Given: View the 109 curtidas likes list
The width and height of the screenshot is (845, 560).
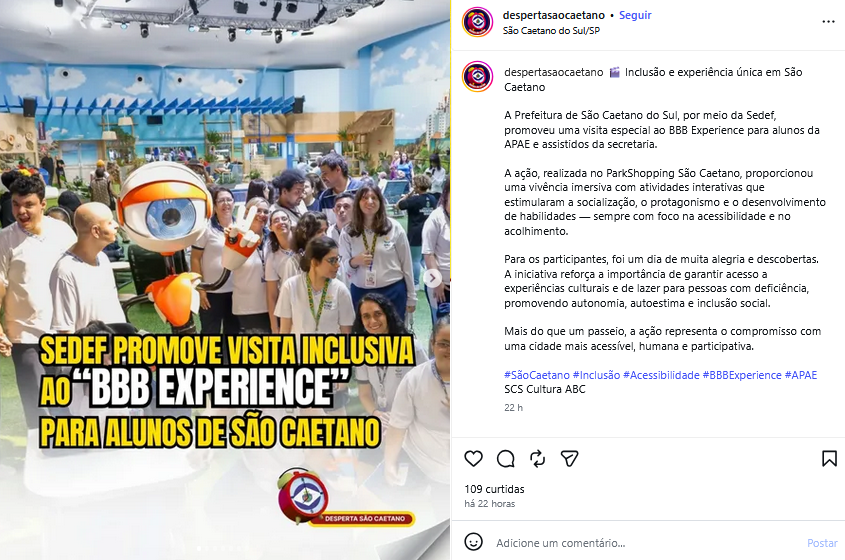Looking at the screenshot, I should coord(494,489).
